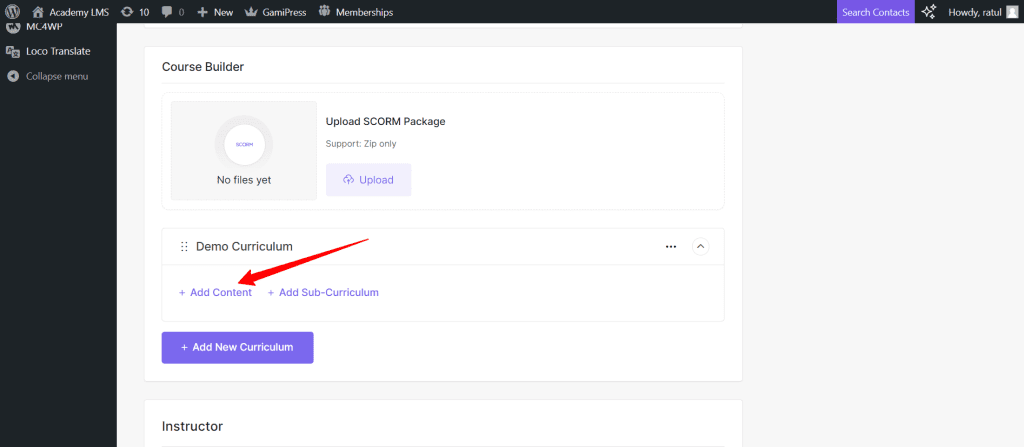This screenshot has width=1024, height=447.
Task: Open the New content menu
Action: (x=214, y=12)
